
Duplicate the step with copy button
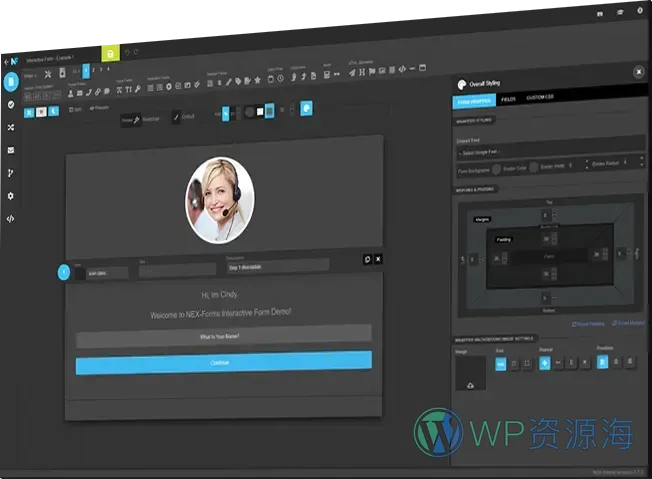(x=367, y=259)
